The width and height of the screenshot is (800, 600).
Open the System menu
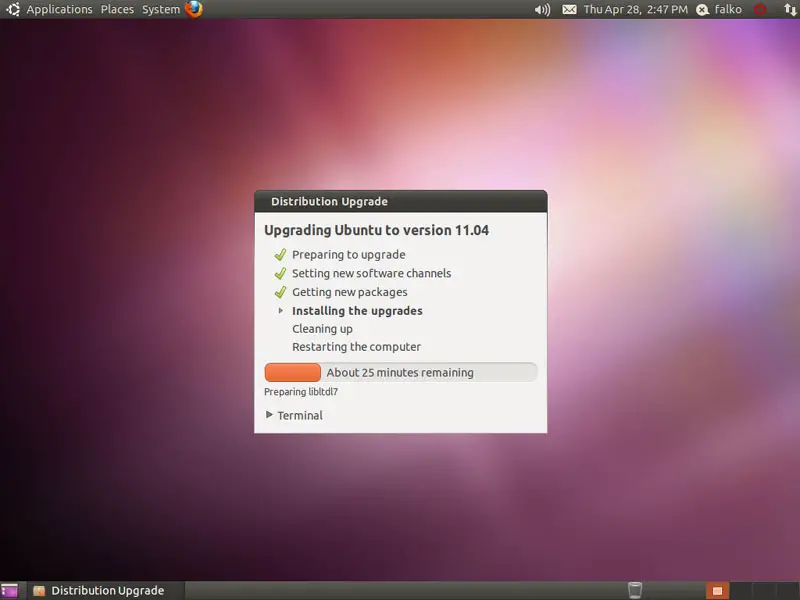[161, 9]
